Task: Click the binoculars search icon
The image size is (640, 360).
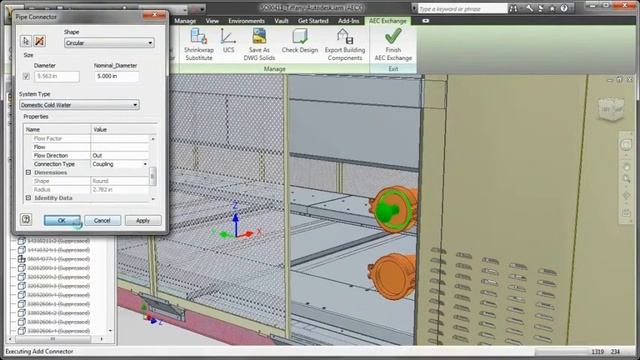Action: pyautogui.click(x=513, y=8)
